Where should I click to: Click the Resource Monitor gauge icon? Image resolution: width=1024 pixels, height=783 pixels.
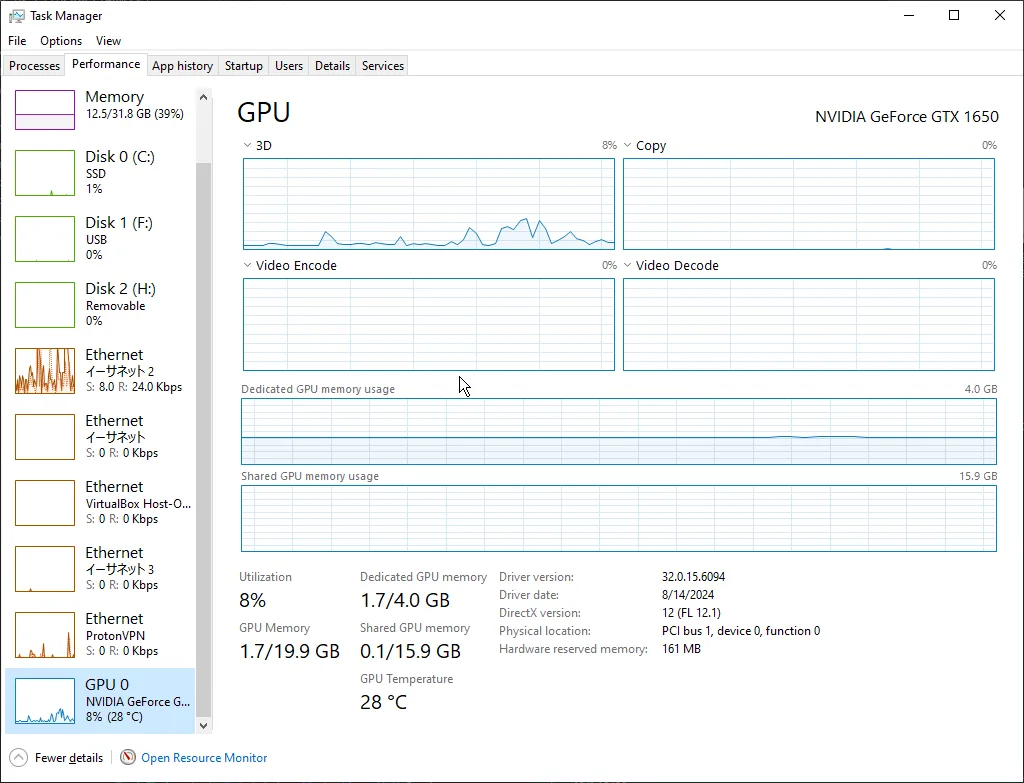pos(128,757)
